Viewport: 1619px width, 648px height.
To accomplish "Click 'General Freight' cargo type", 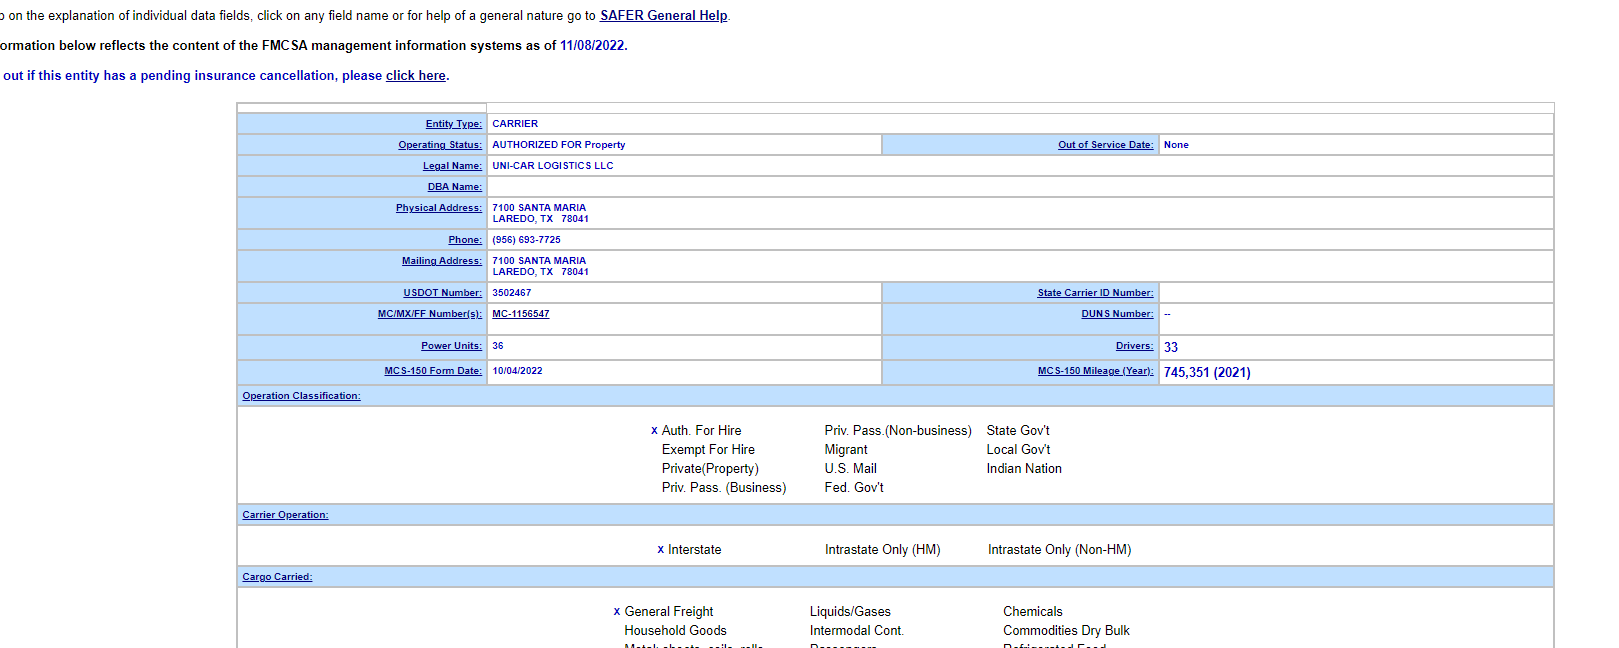I will point(669,612).
